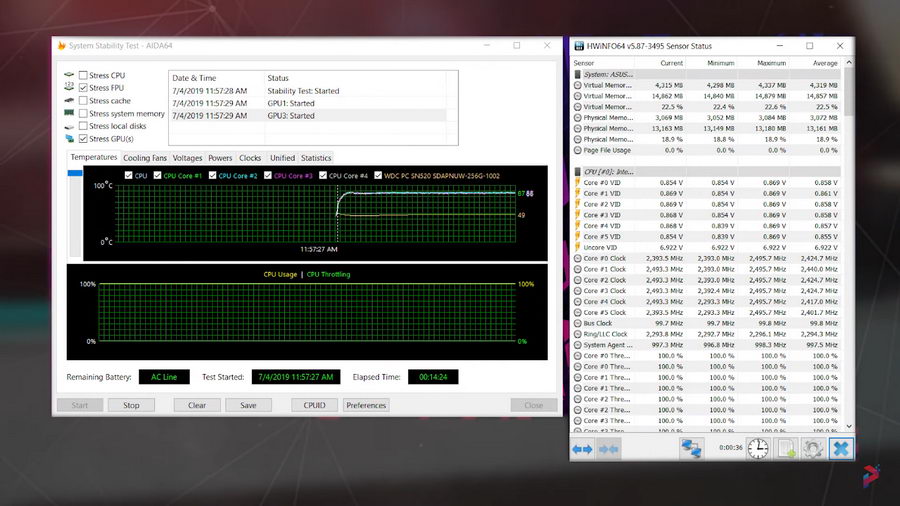Close sensors with the blue X icon
The width and height of the screenshot is (900, 506).
click(x=841, y=449)
